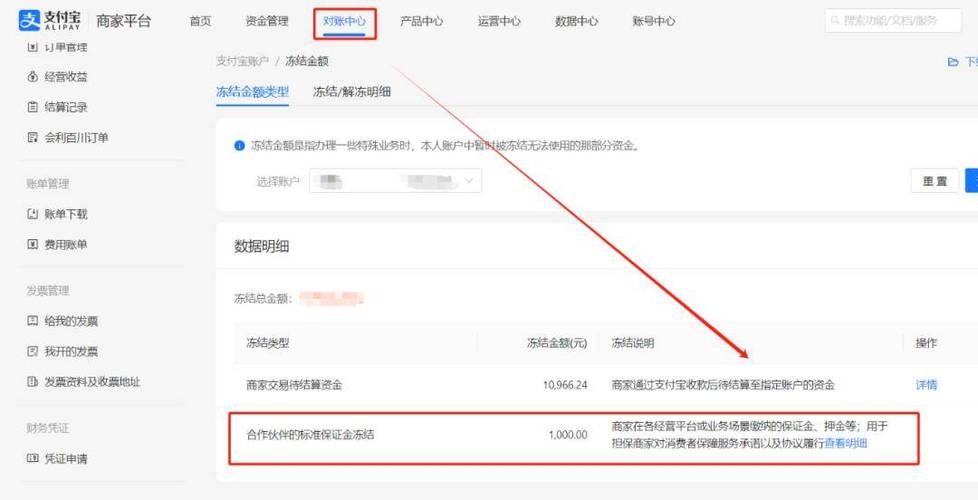Image resolution: width=978 pixels, height=500 pixels.
Task: Select the 商家交易待结算资金 row label
Action: 294,385
